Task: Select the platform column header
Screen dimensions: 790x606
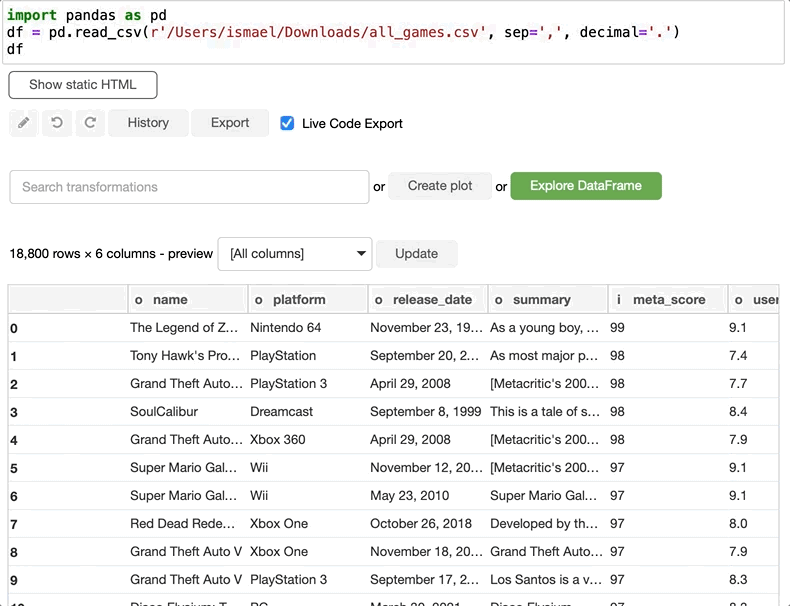Action: (x=298, y=300)
